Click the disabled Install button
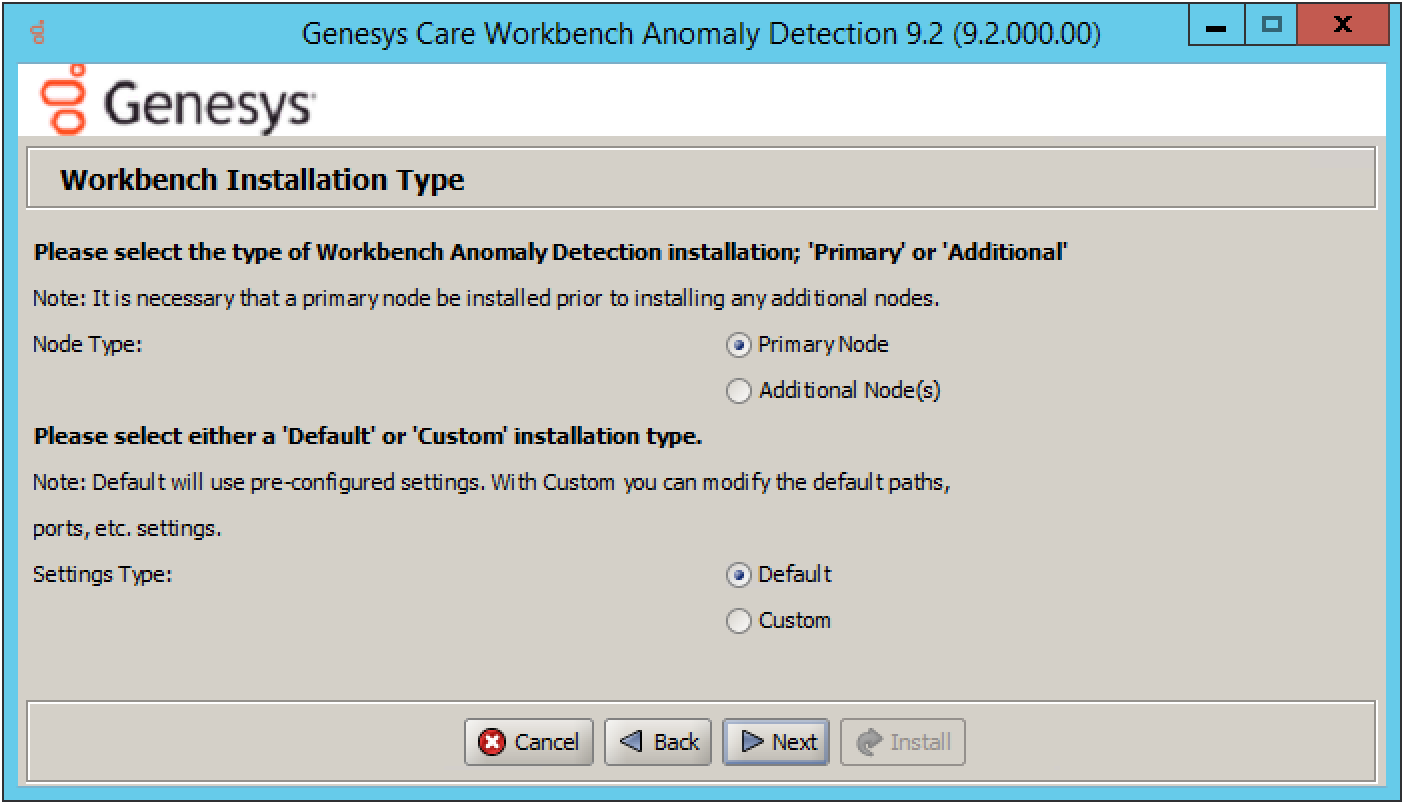 click(x=903, y=742)
